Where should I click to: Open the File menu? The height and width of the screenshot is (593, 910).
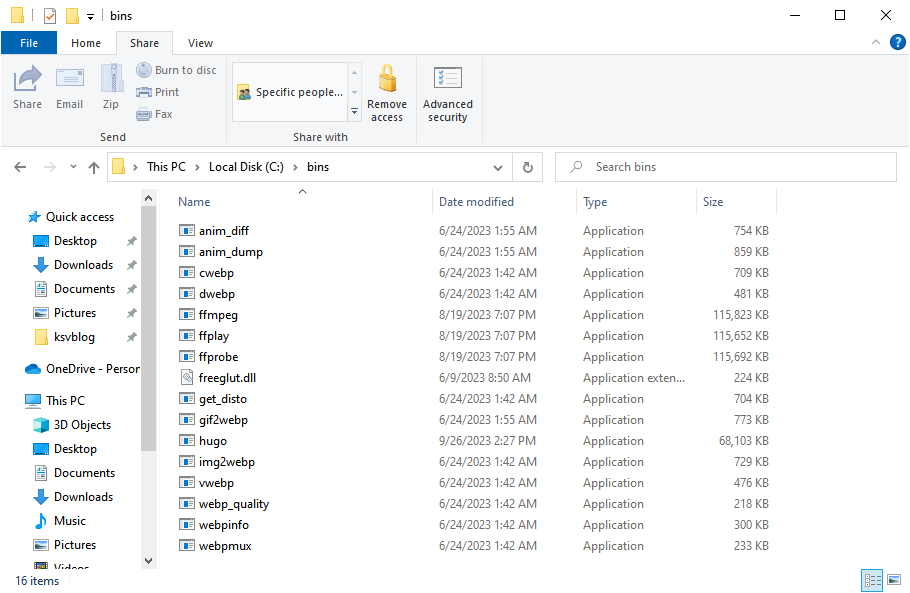pyautogui.click(x=29, y=43)
